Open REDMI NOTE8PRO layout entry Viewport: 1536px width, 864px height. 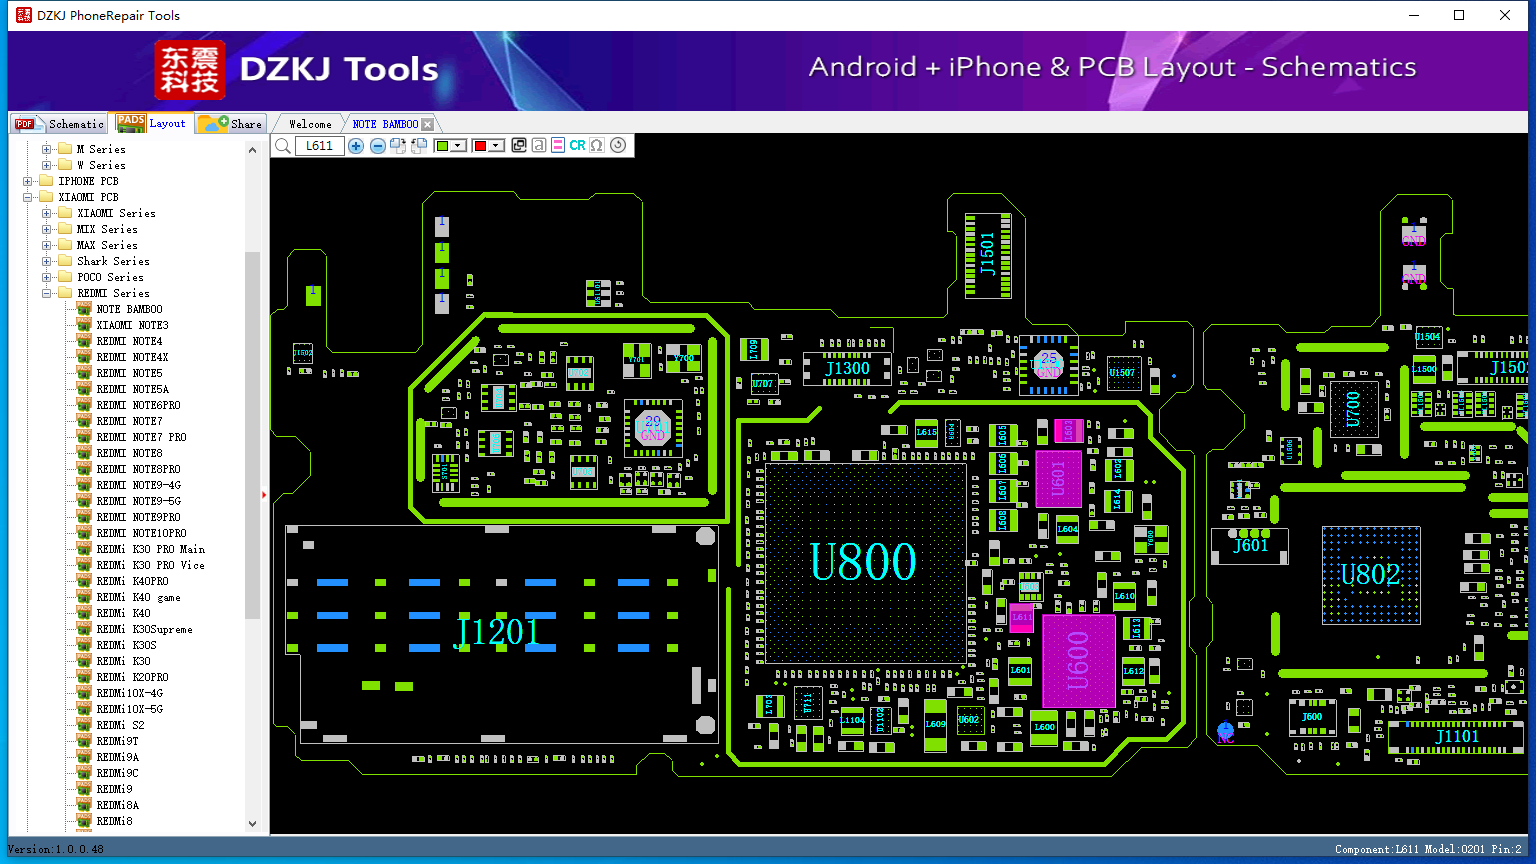tap(139, 469)
